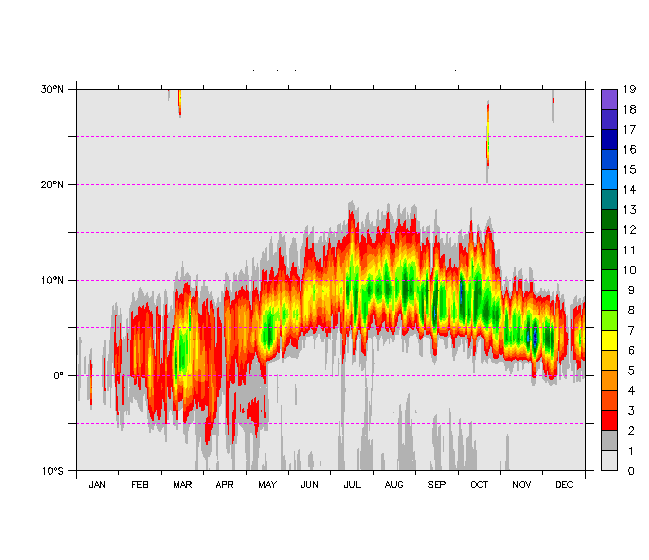Click the small red streak near 30°N in March
Screen dimensions: 649x560
click(179, 102)
